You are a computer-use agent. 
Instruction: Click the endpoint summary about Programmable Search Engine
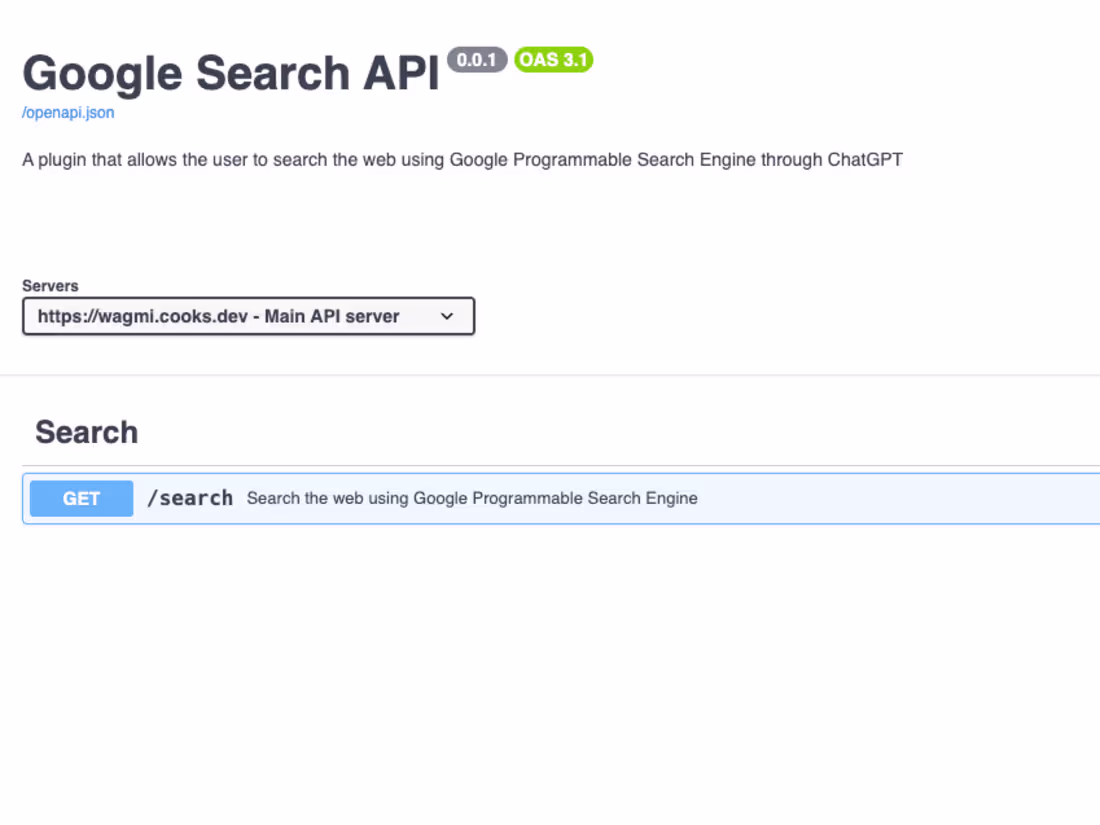(471, 498)
